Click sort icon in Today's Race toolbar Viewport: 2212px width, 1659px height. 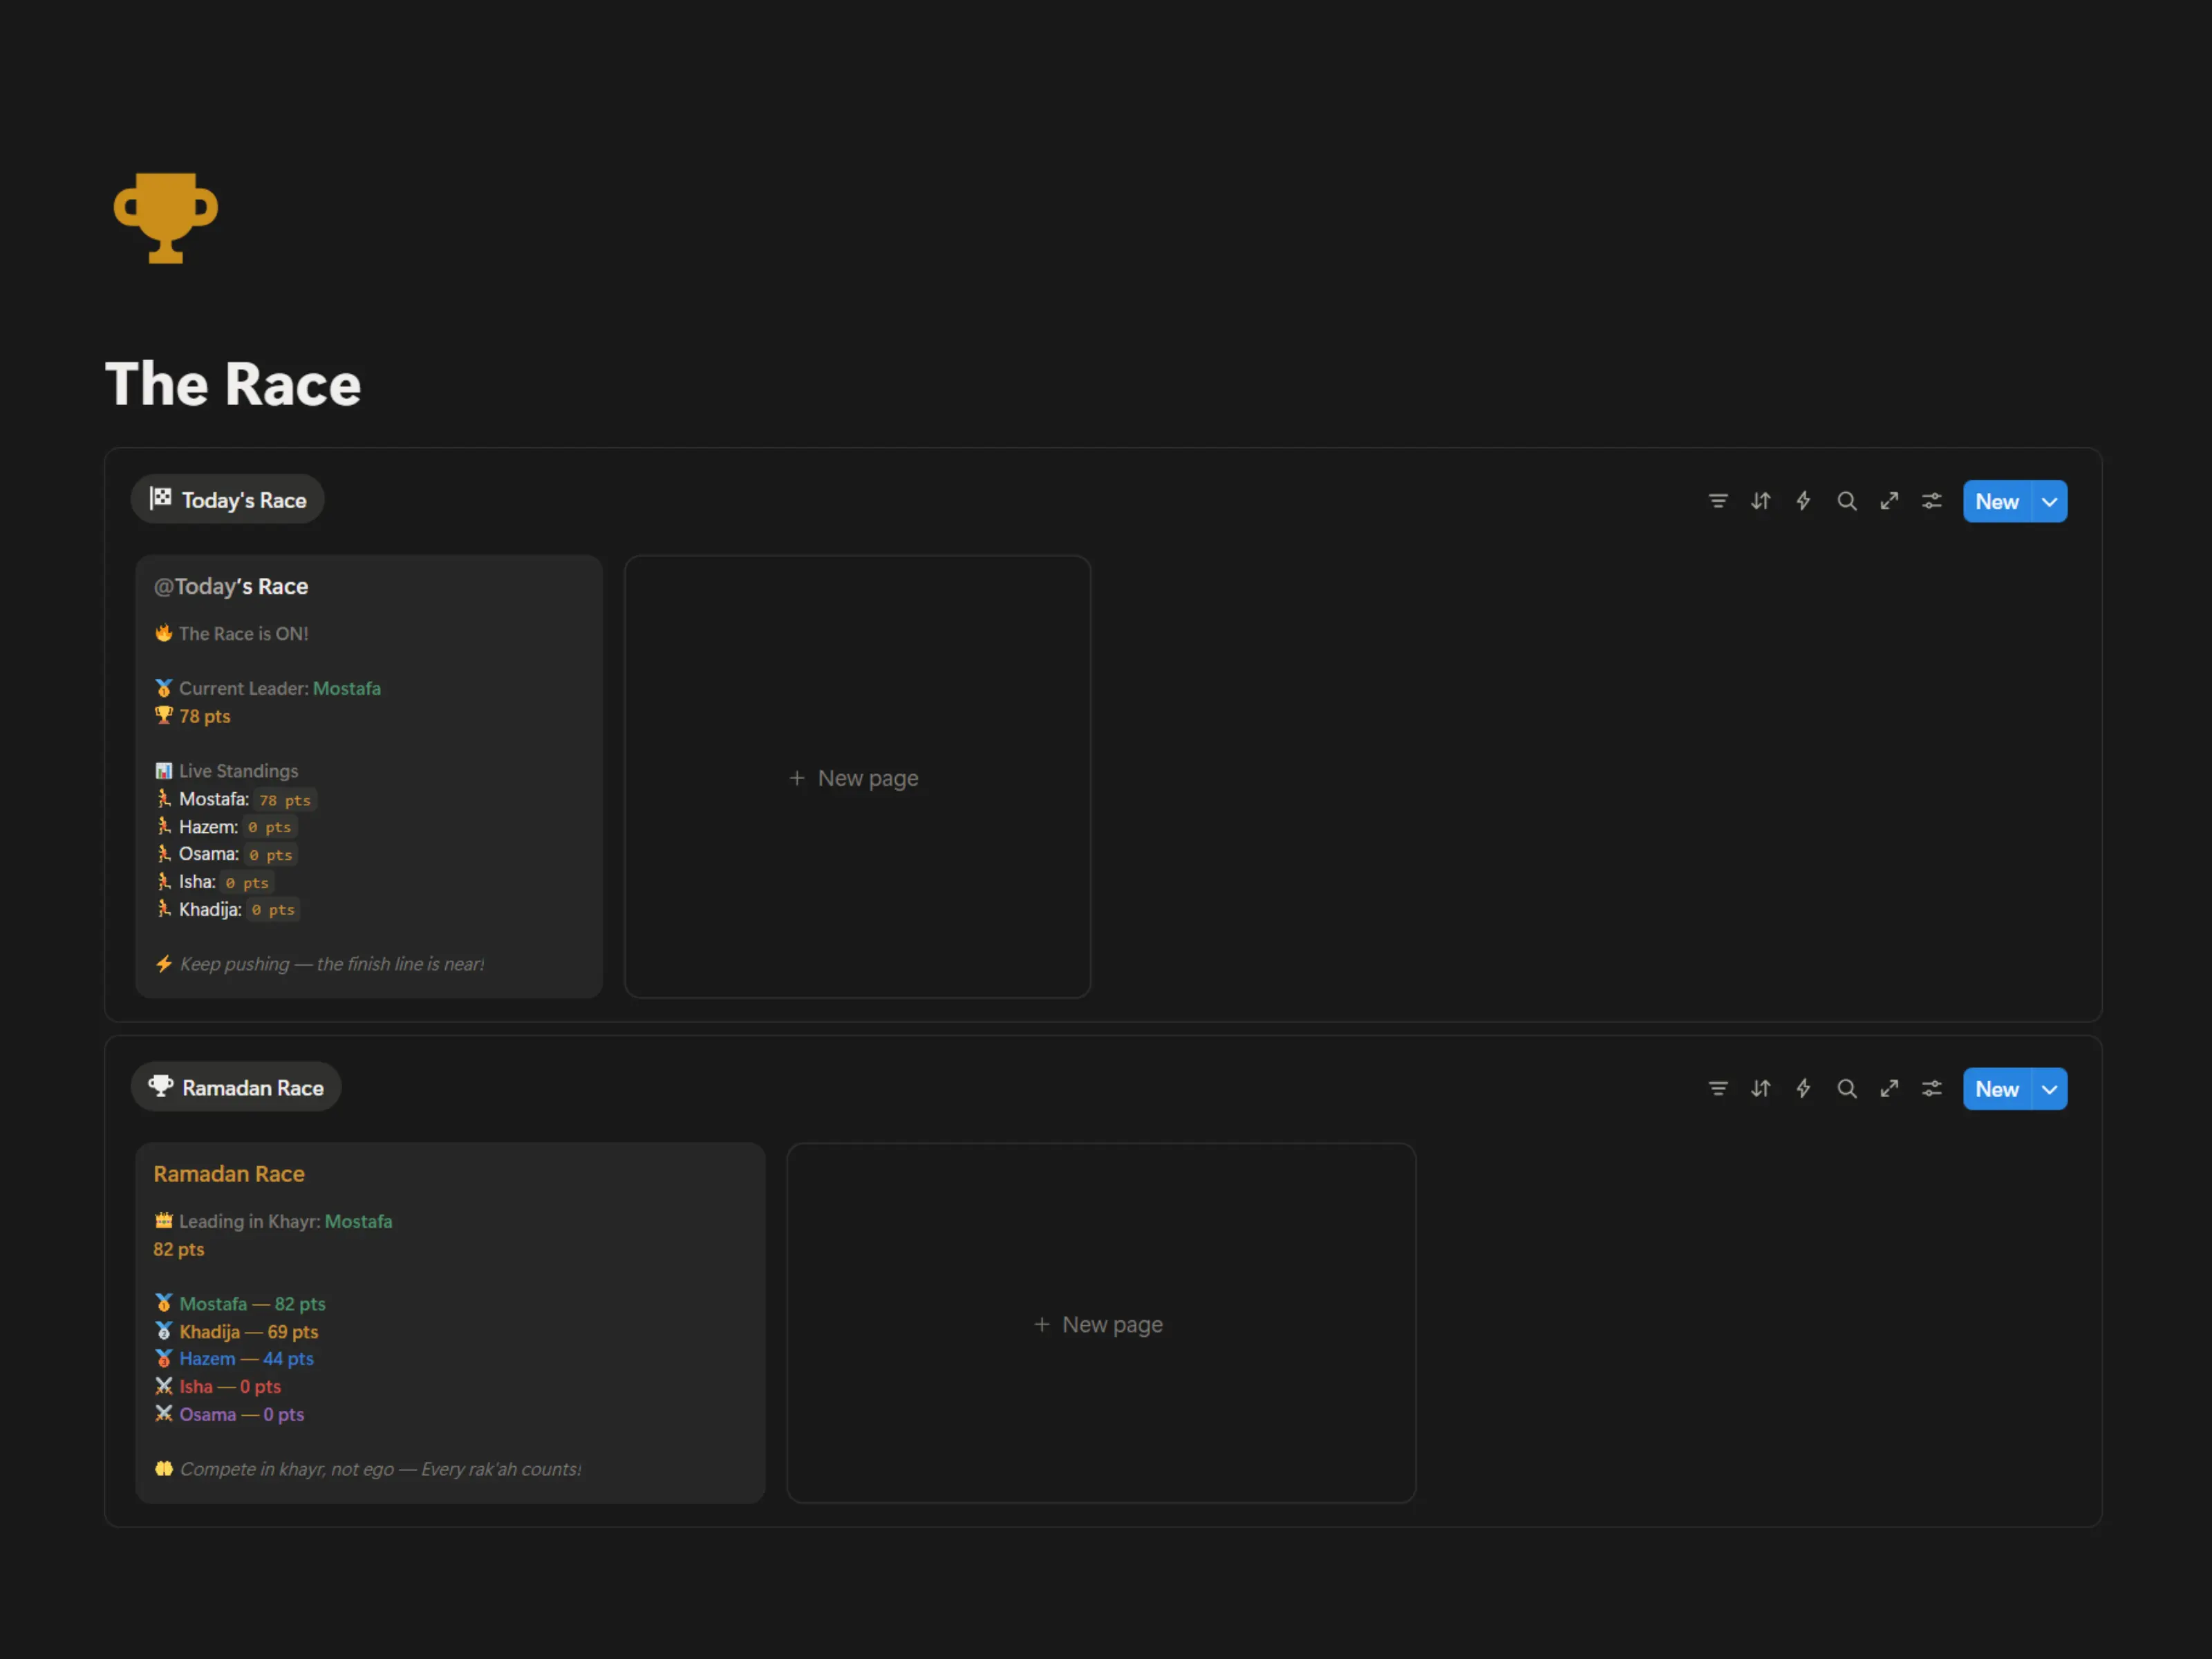[1761, 501]
